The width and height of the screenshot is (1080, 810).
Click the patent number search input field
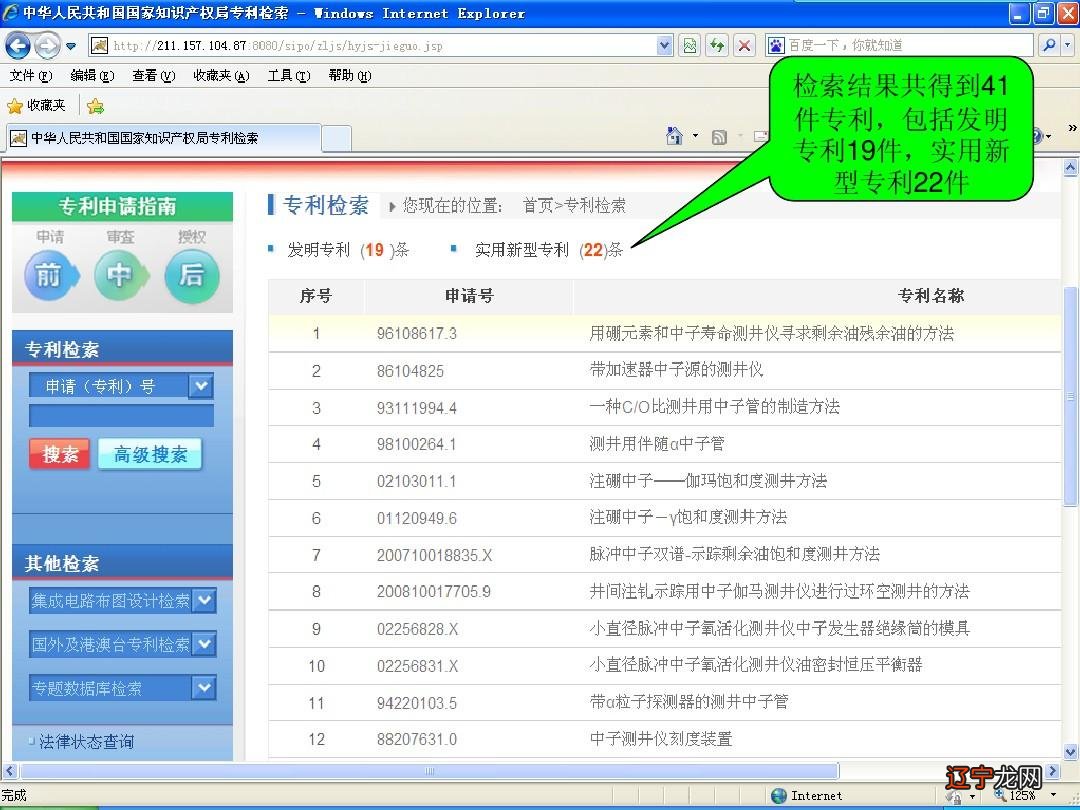point(120,414)
